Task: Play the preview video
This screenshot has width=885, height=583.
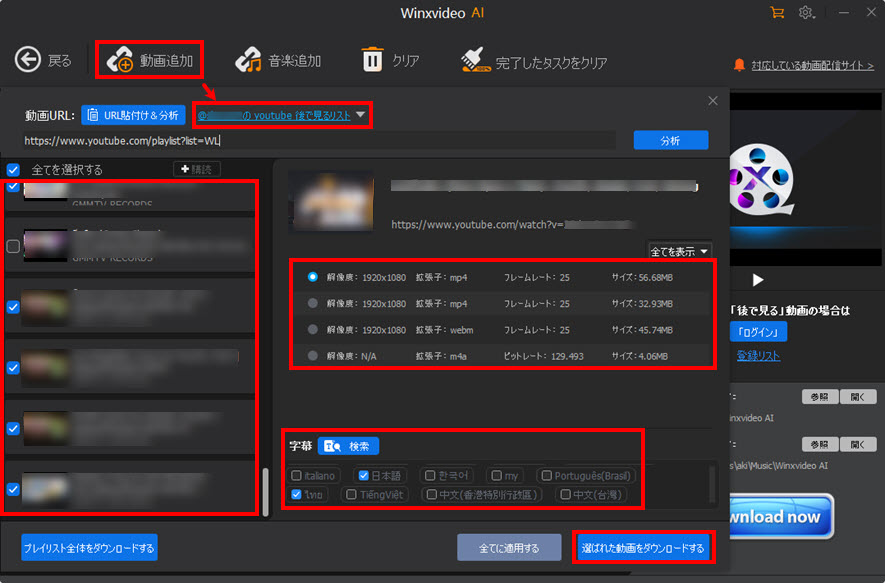Action: click(757, 280)
